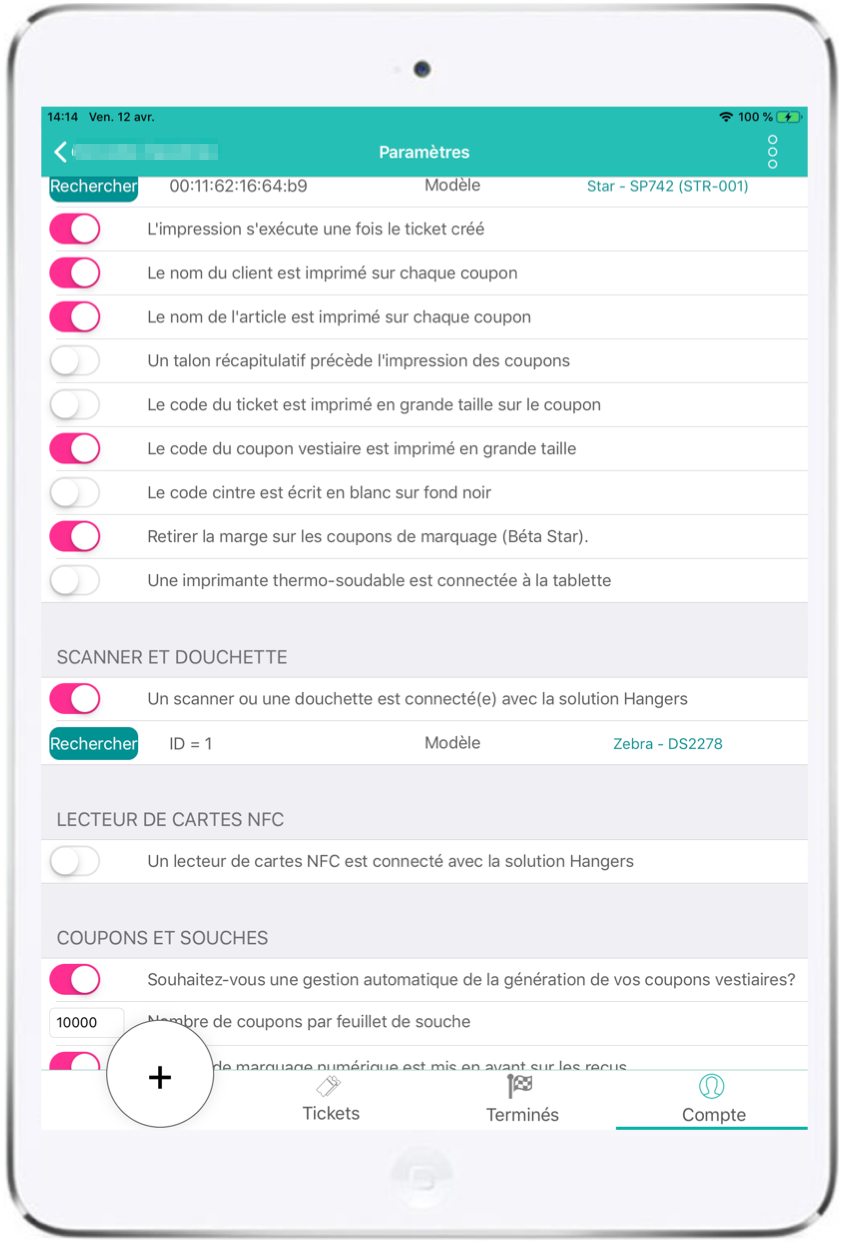Disable printing once ticket is created
Viewport: 844px width, 1242px height.
pyautogui.click(x=75, y=229)
